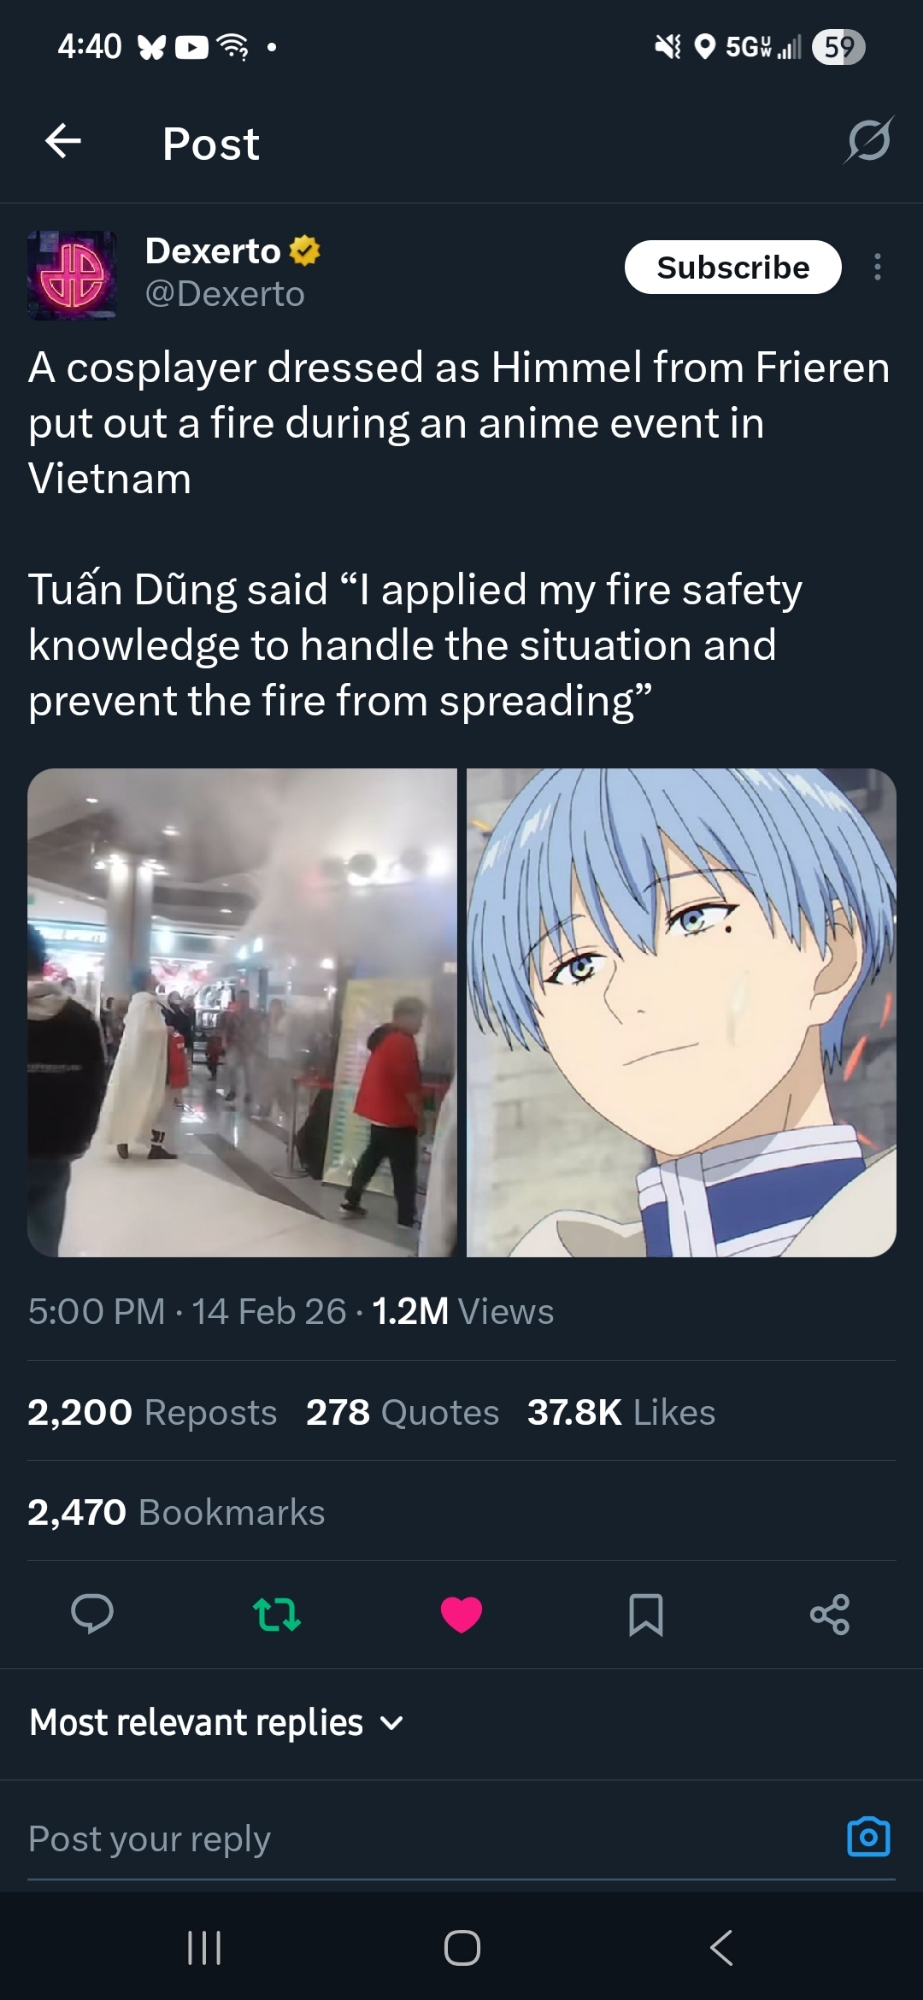Open Dexerto's profile avatar
Viewport: 923px width, 2000px height.
72,275
